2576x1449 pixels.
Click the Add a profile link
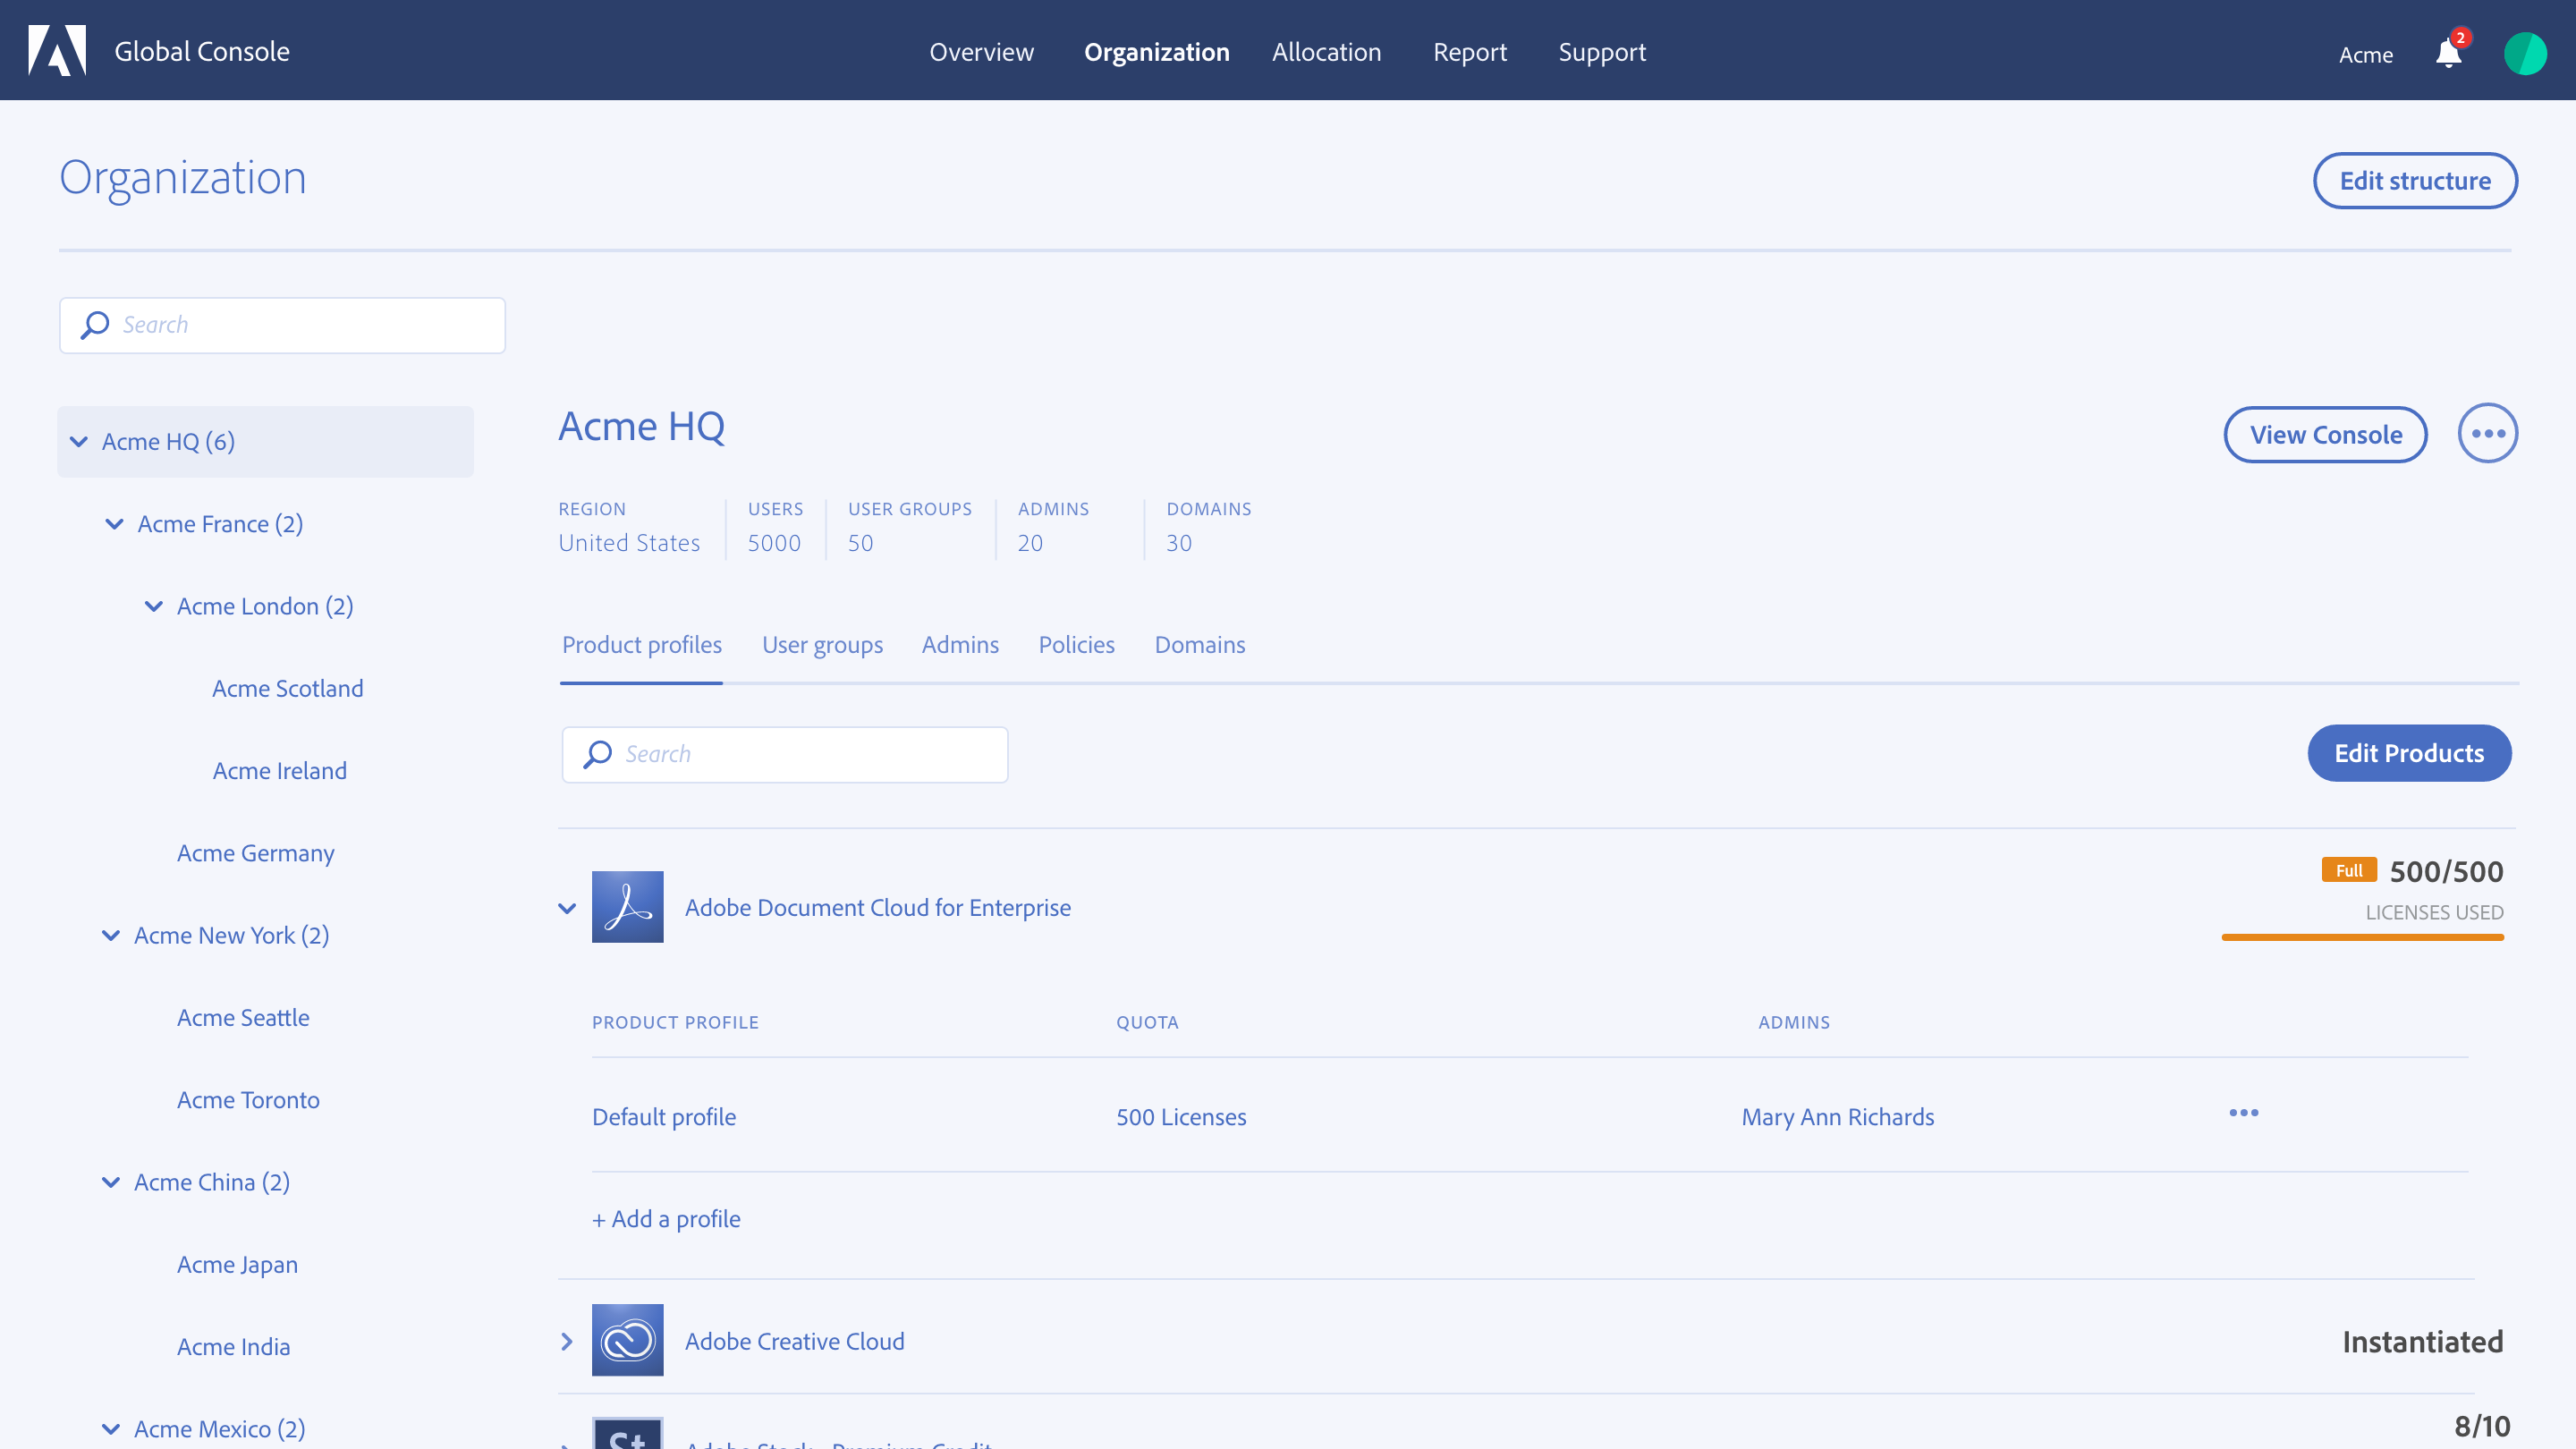(666, 1219)
